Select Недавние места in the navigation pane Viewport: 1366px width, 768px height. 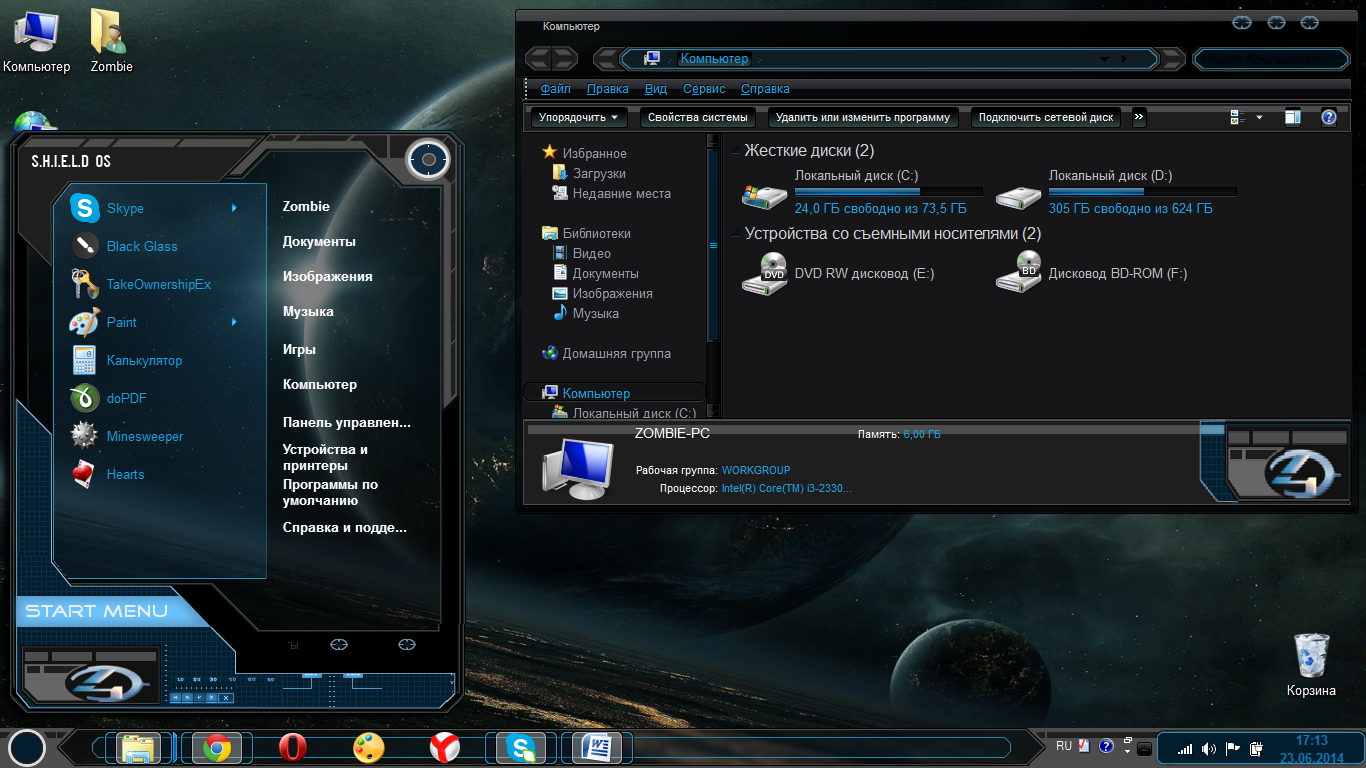tap(621, 193)
